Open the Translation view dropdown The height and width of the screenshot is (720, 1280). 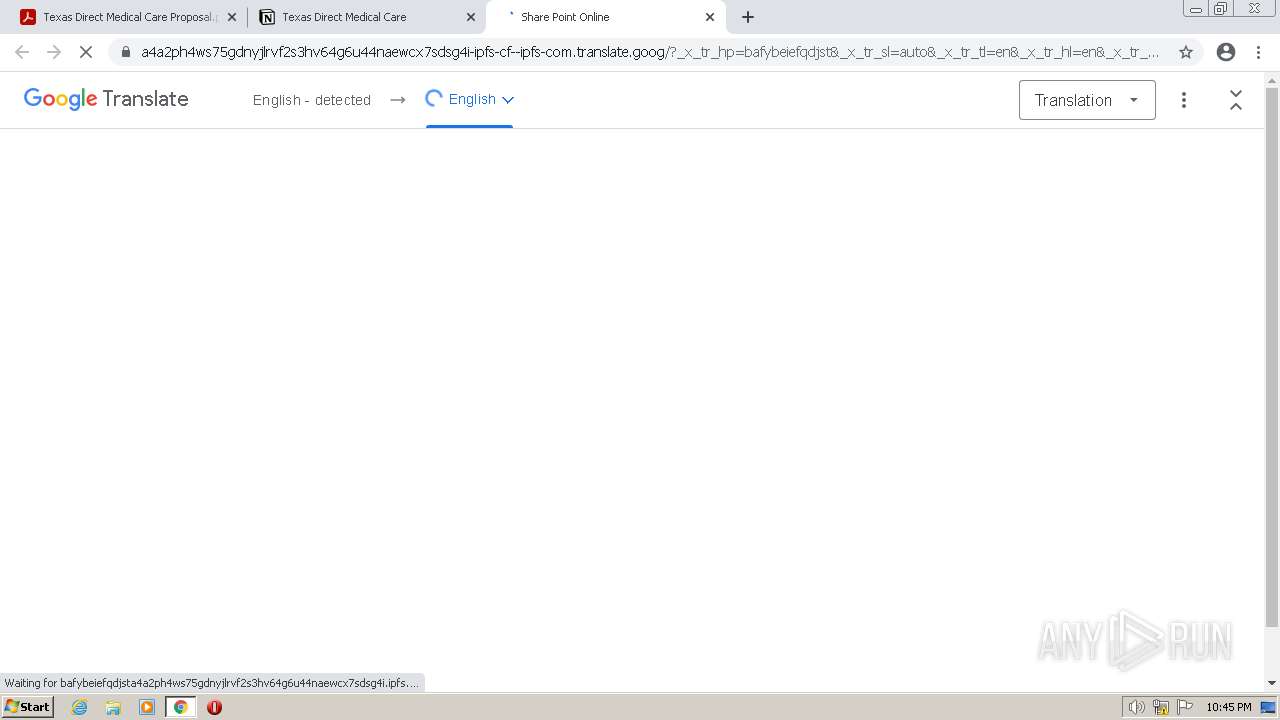[1087, 100]
